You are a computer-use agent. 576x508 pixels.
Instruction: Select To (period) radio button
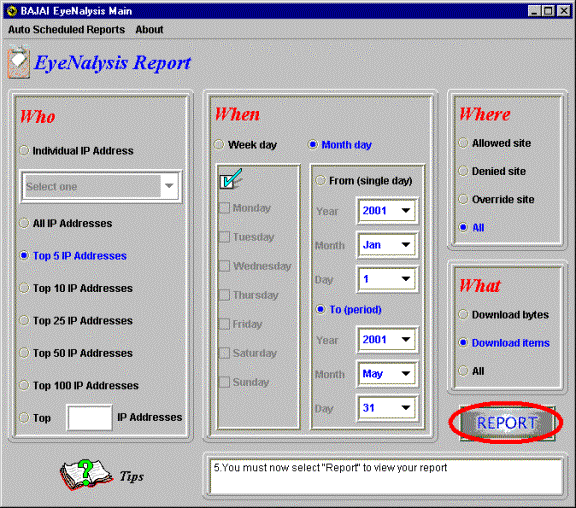(x=321, y=309)
